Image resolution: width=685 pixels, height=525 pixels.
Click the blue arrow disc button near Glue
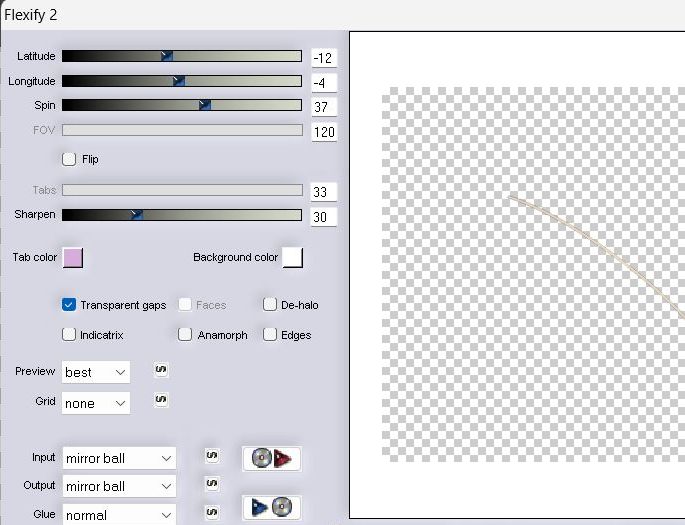pos(271,507)
